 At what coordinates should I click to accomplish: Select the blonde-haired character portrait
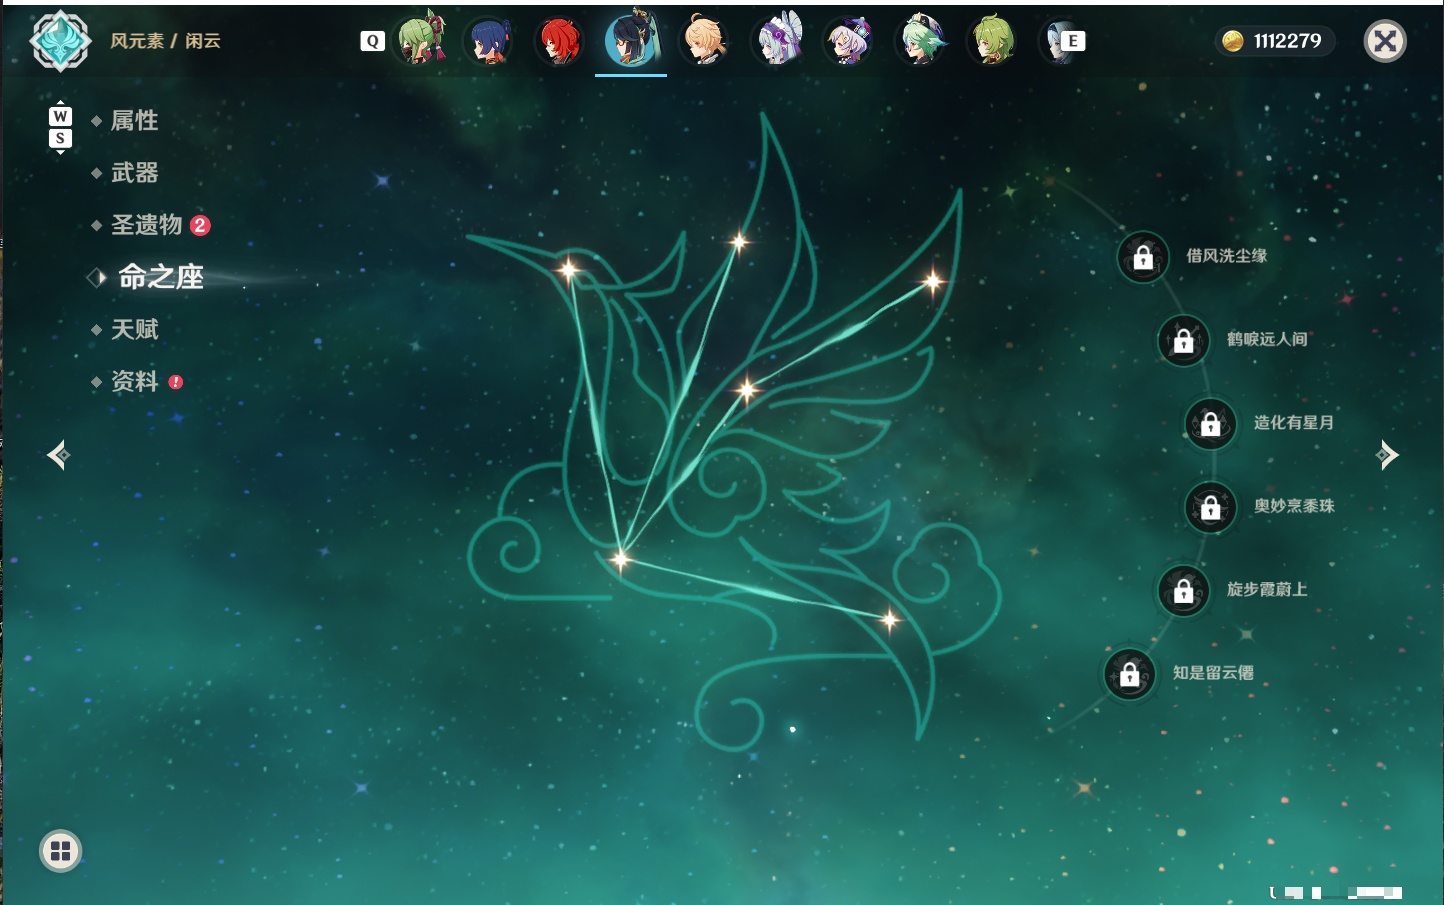[x=705, y=41]
